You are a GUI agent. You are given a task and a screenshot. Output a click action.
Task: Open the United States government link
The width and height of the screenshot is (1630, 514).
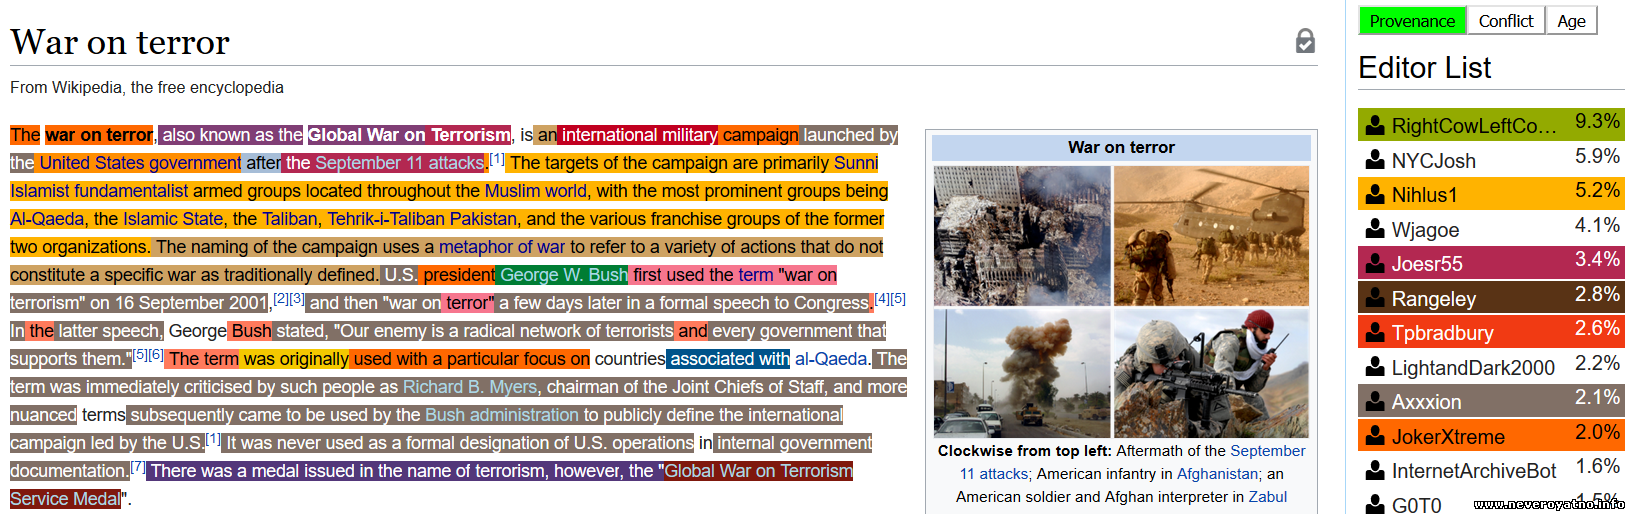click(140, 163)
